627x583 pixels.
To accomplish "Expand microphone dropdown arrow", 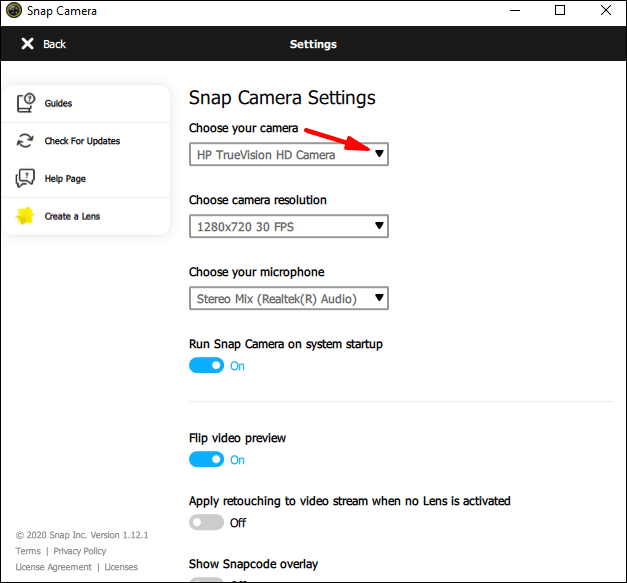I will 379,298.
